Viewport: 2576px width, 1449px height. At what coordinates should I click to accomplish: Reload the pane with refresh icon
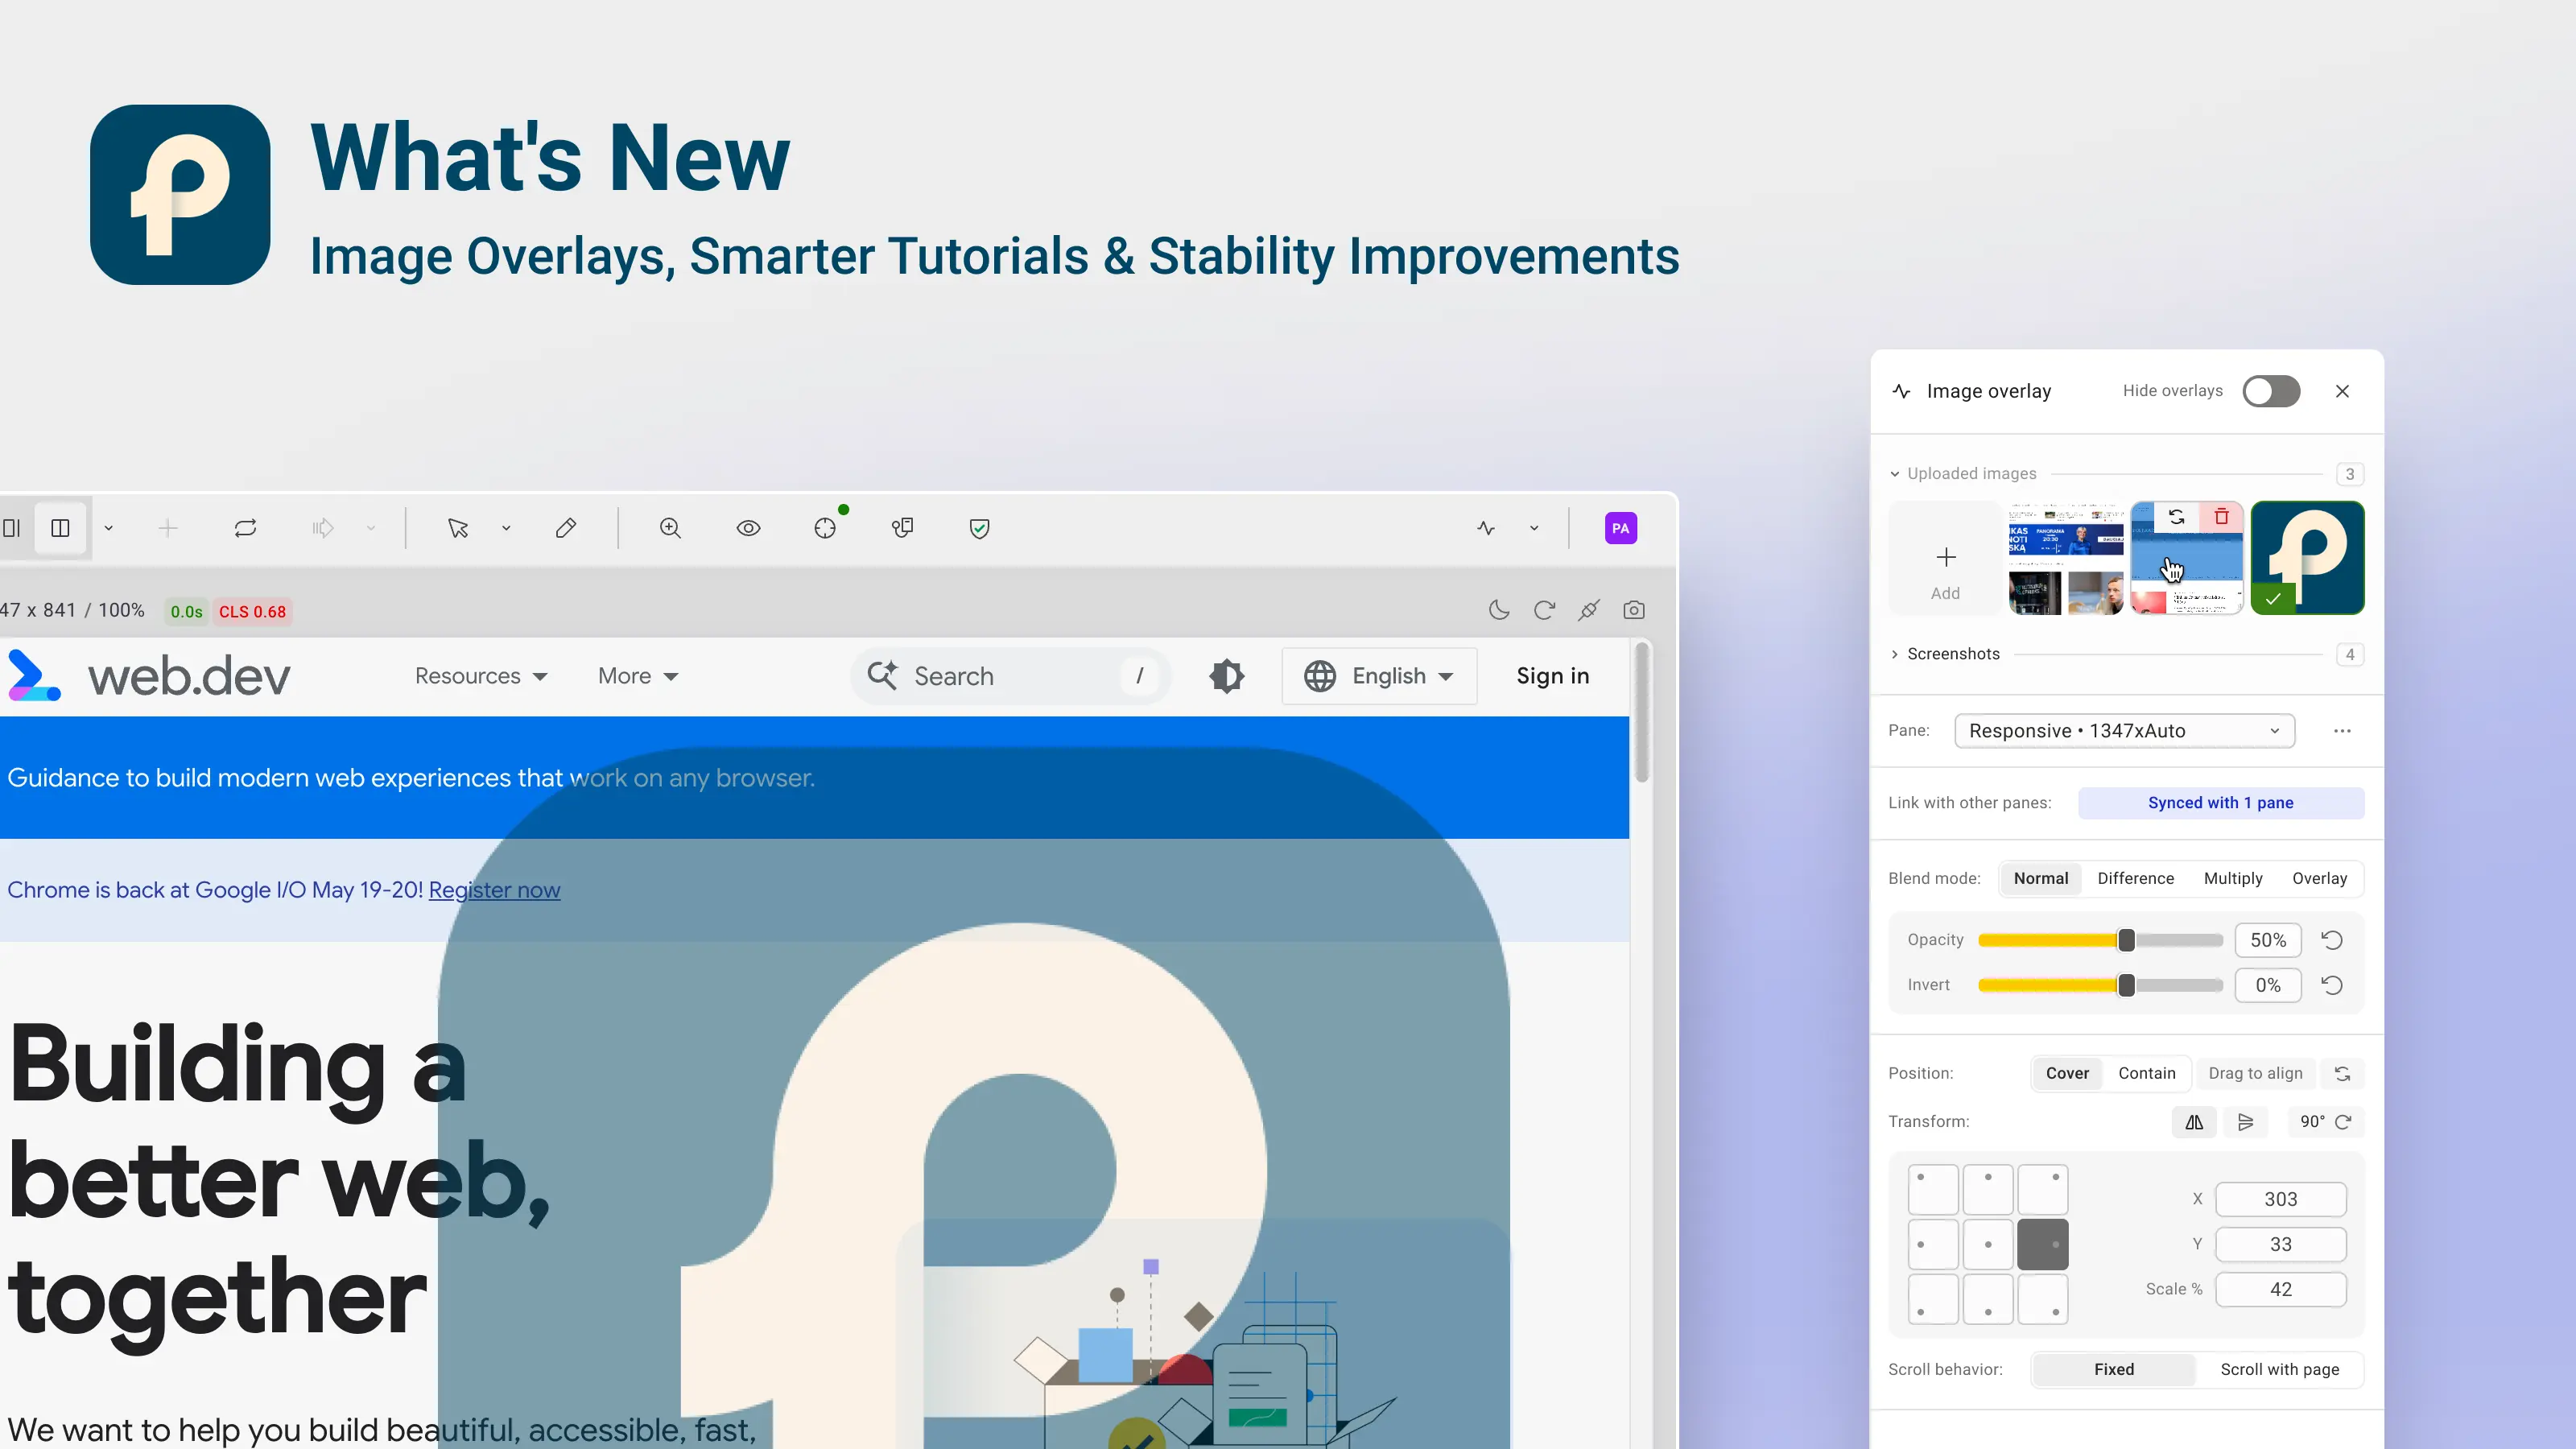[x=1544, y=610]
